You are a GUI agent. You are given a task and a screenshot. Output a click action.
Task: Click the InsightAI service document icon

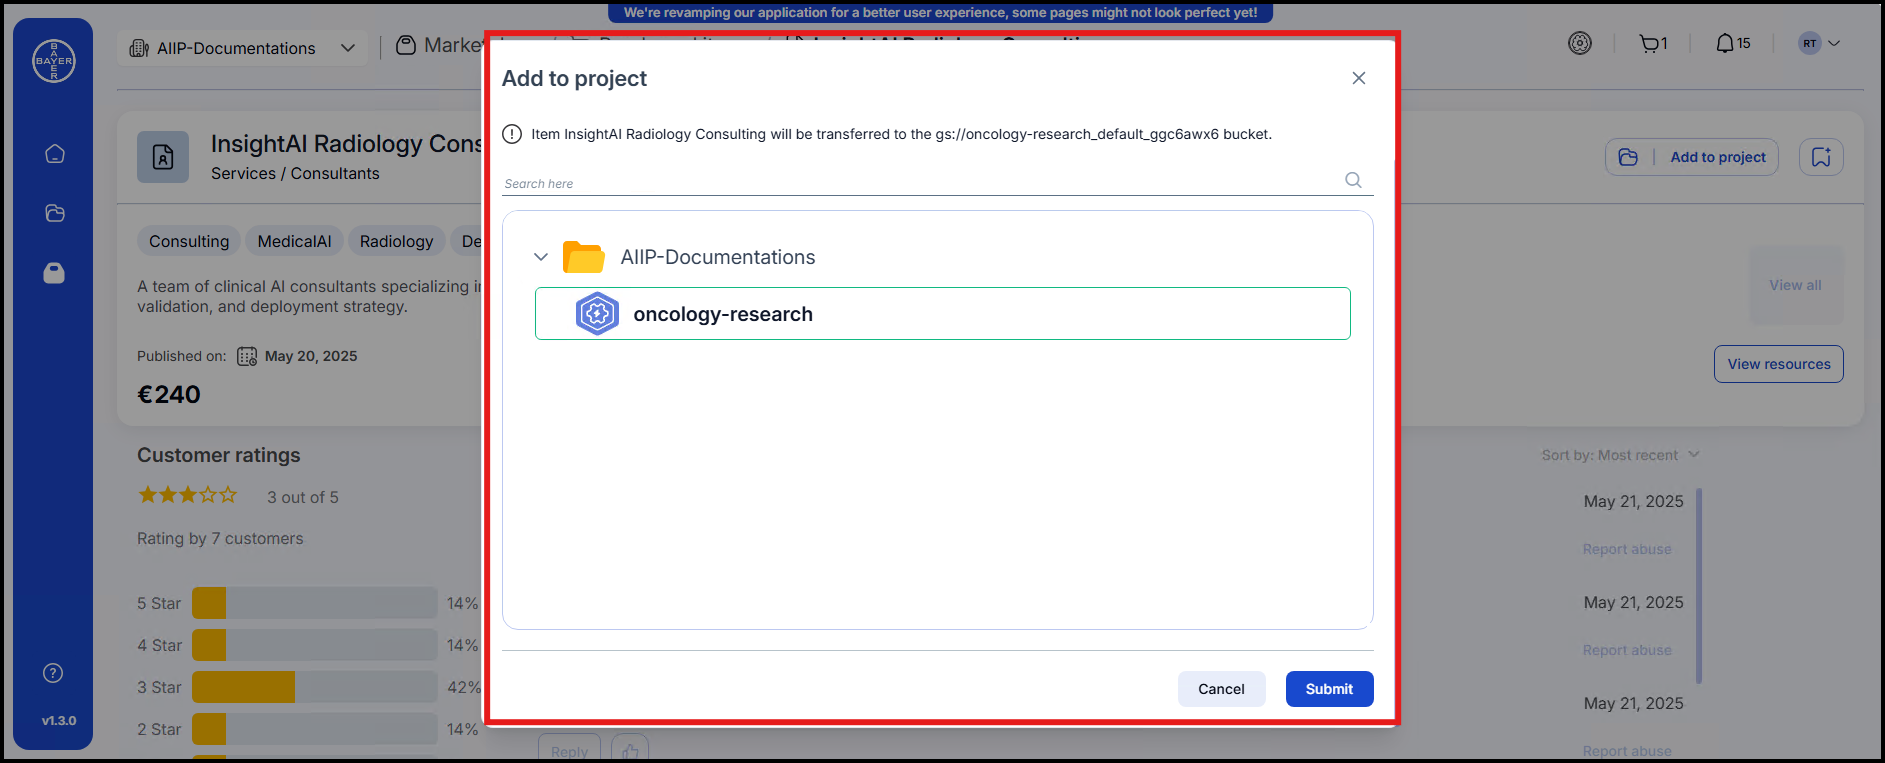pos(163,157)
